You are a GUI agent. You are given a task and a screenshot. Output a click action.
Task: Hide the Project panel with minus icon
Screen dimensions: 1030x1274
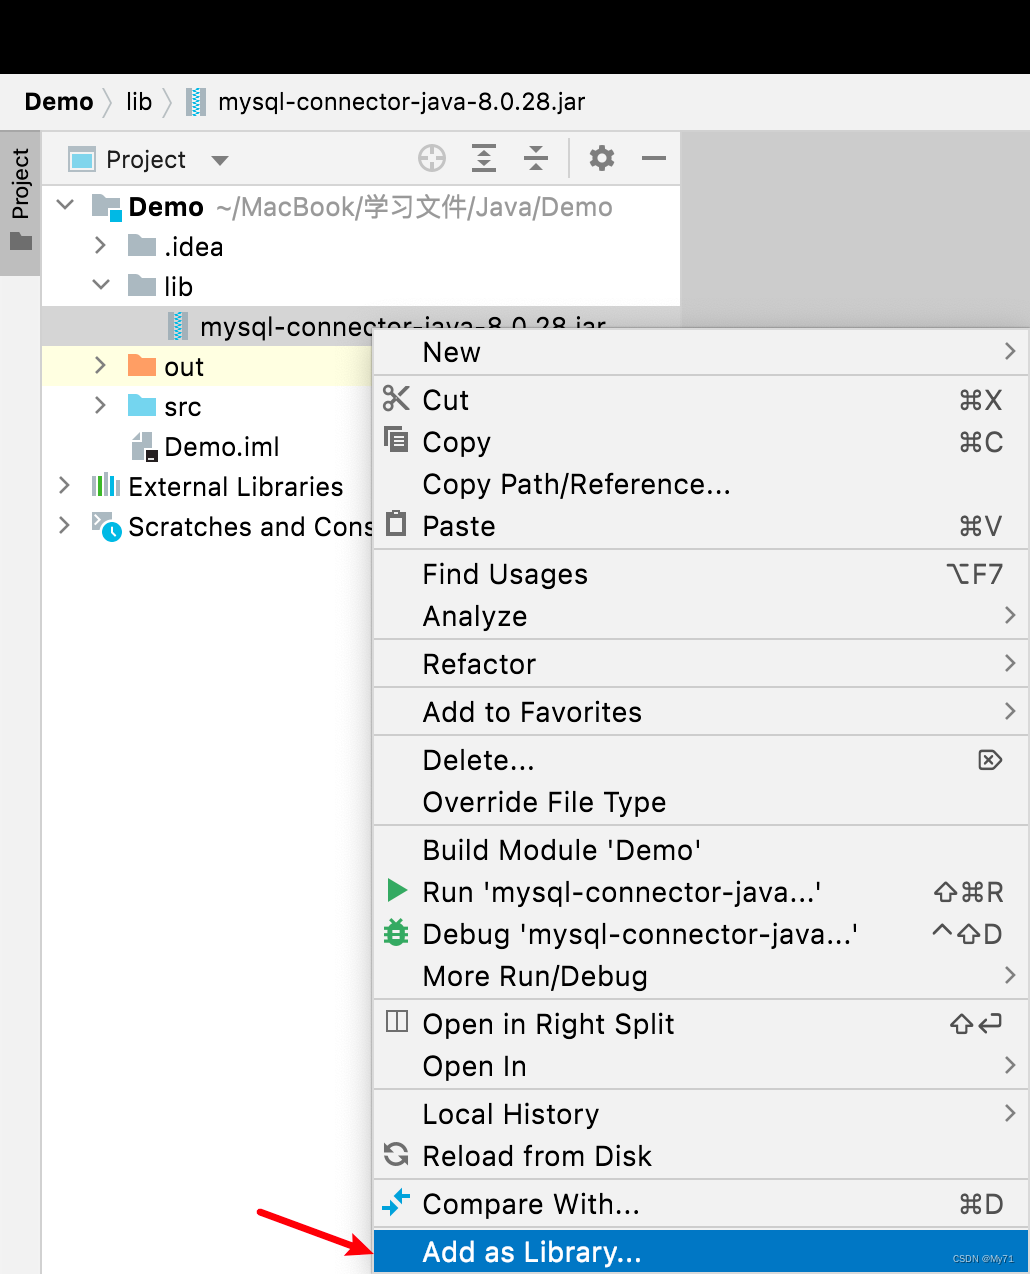(x=654, y=158)
